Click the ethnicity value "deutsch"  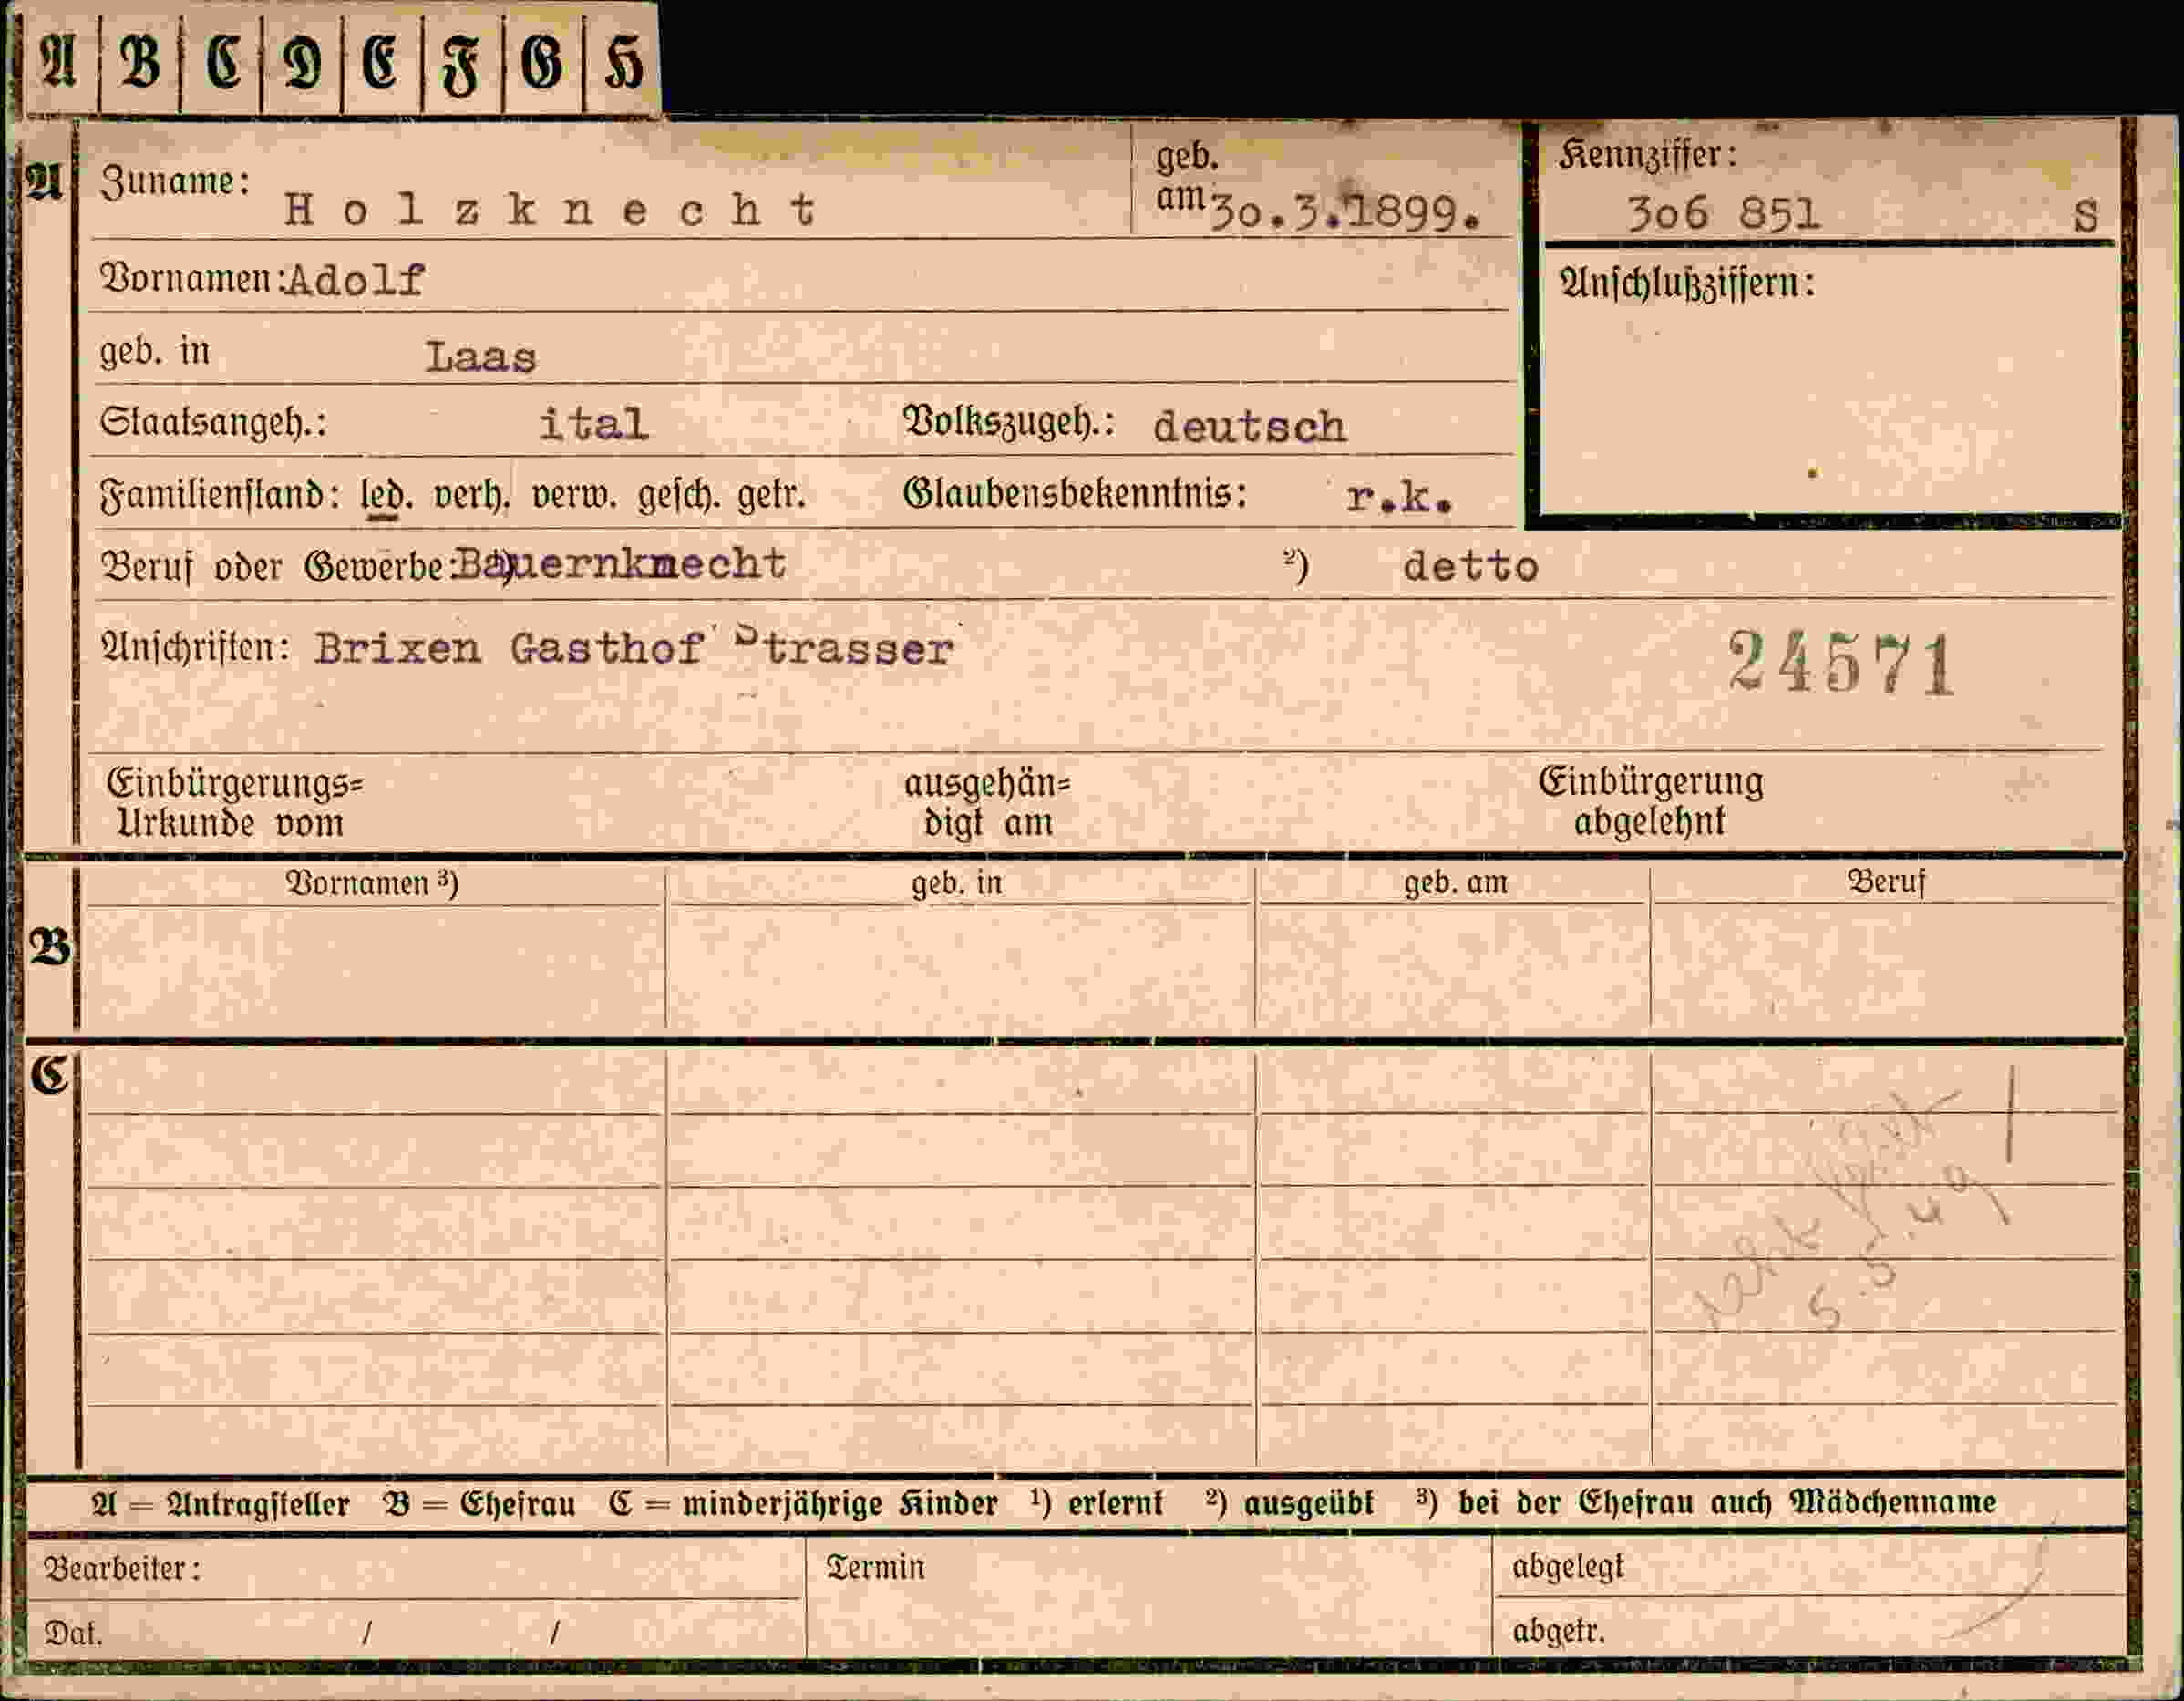1250,427
